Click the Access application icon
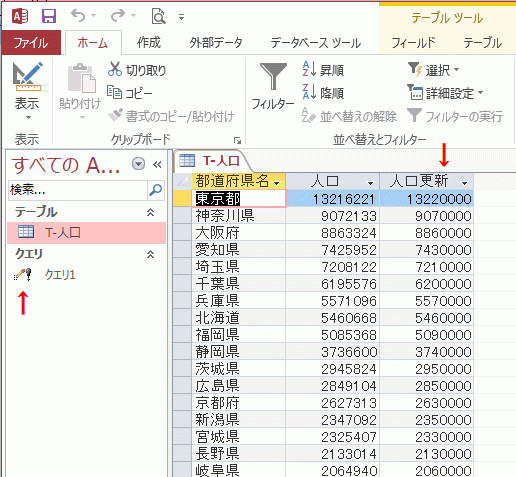The width and height of the screenshot is (516, 477). (20, 16)
